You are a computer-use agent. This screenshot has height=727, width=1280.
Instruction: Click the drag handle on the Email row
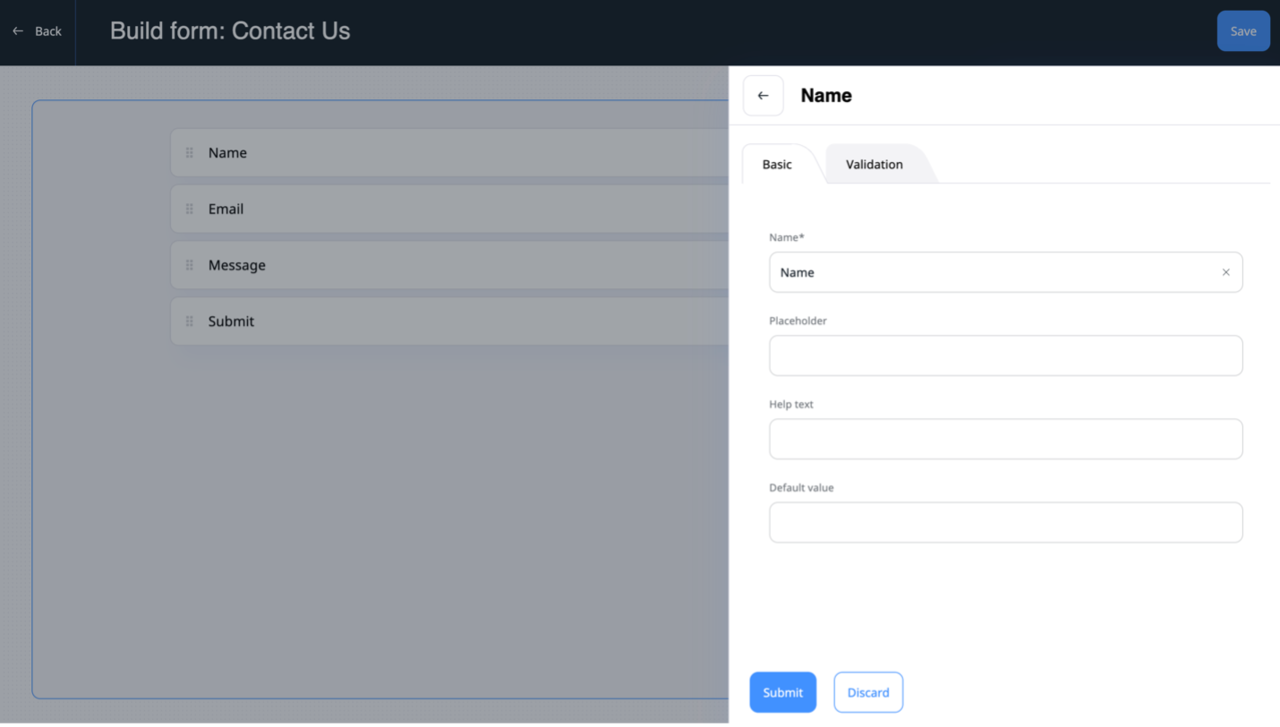190,209
